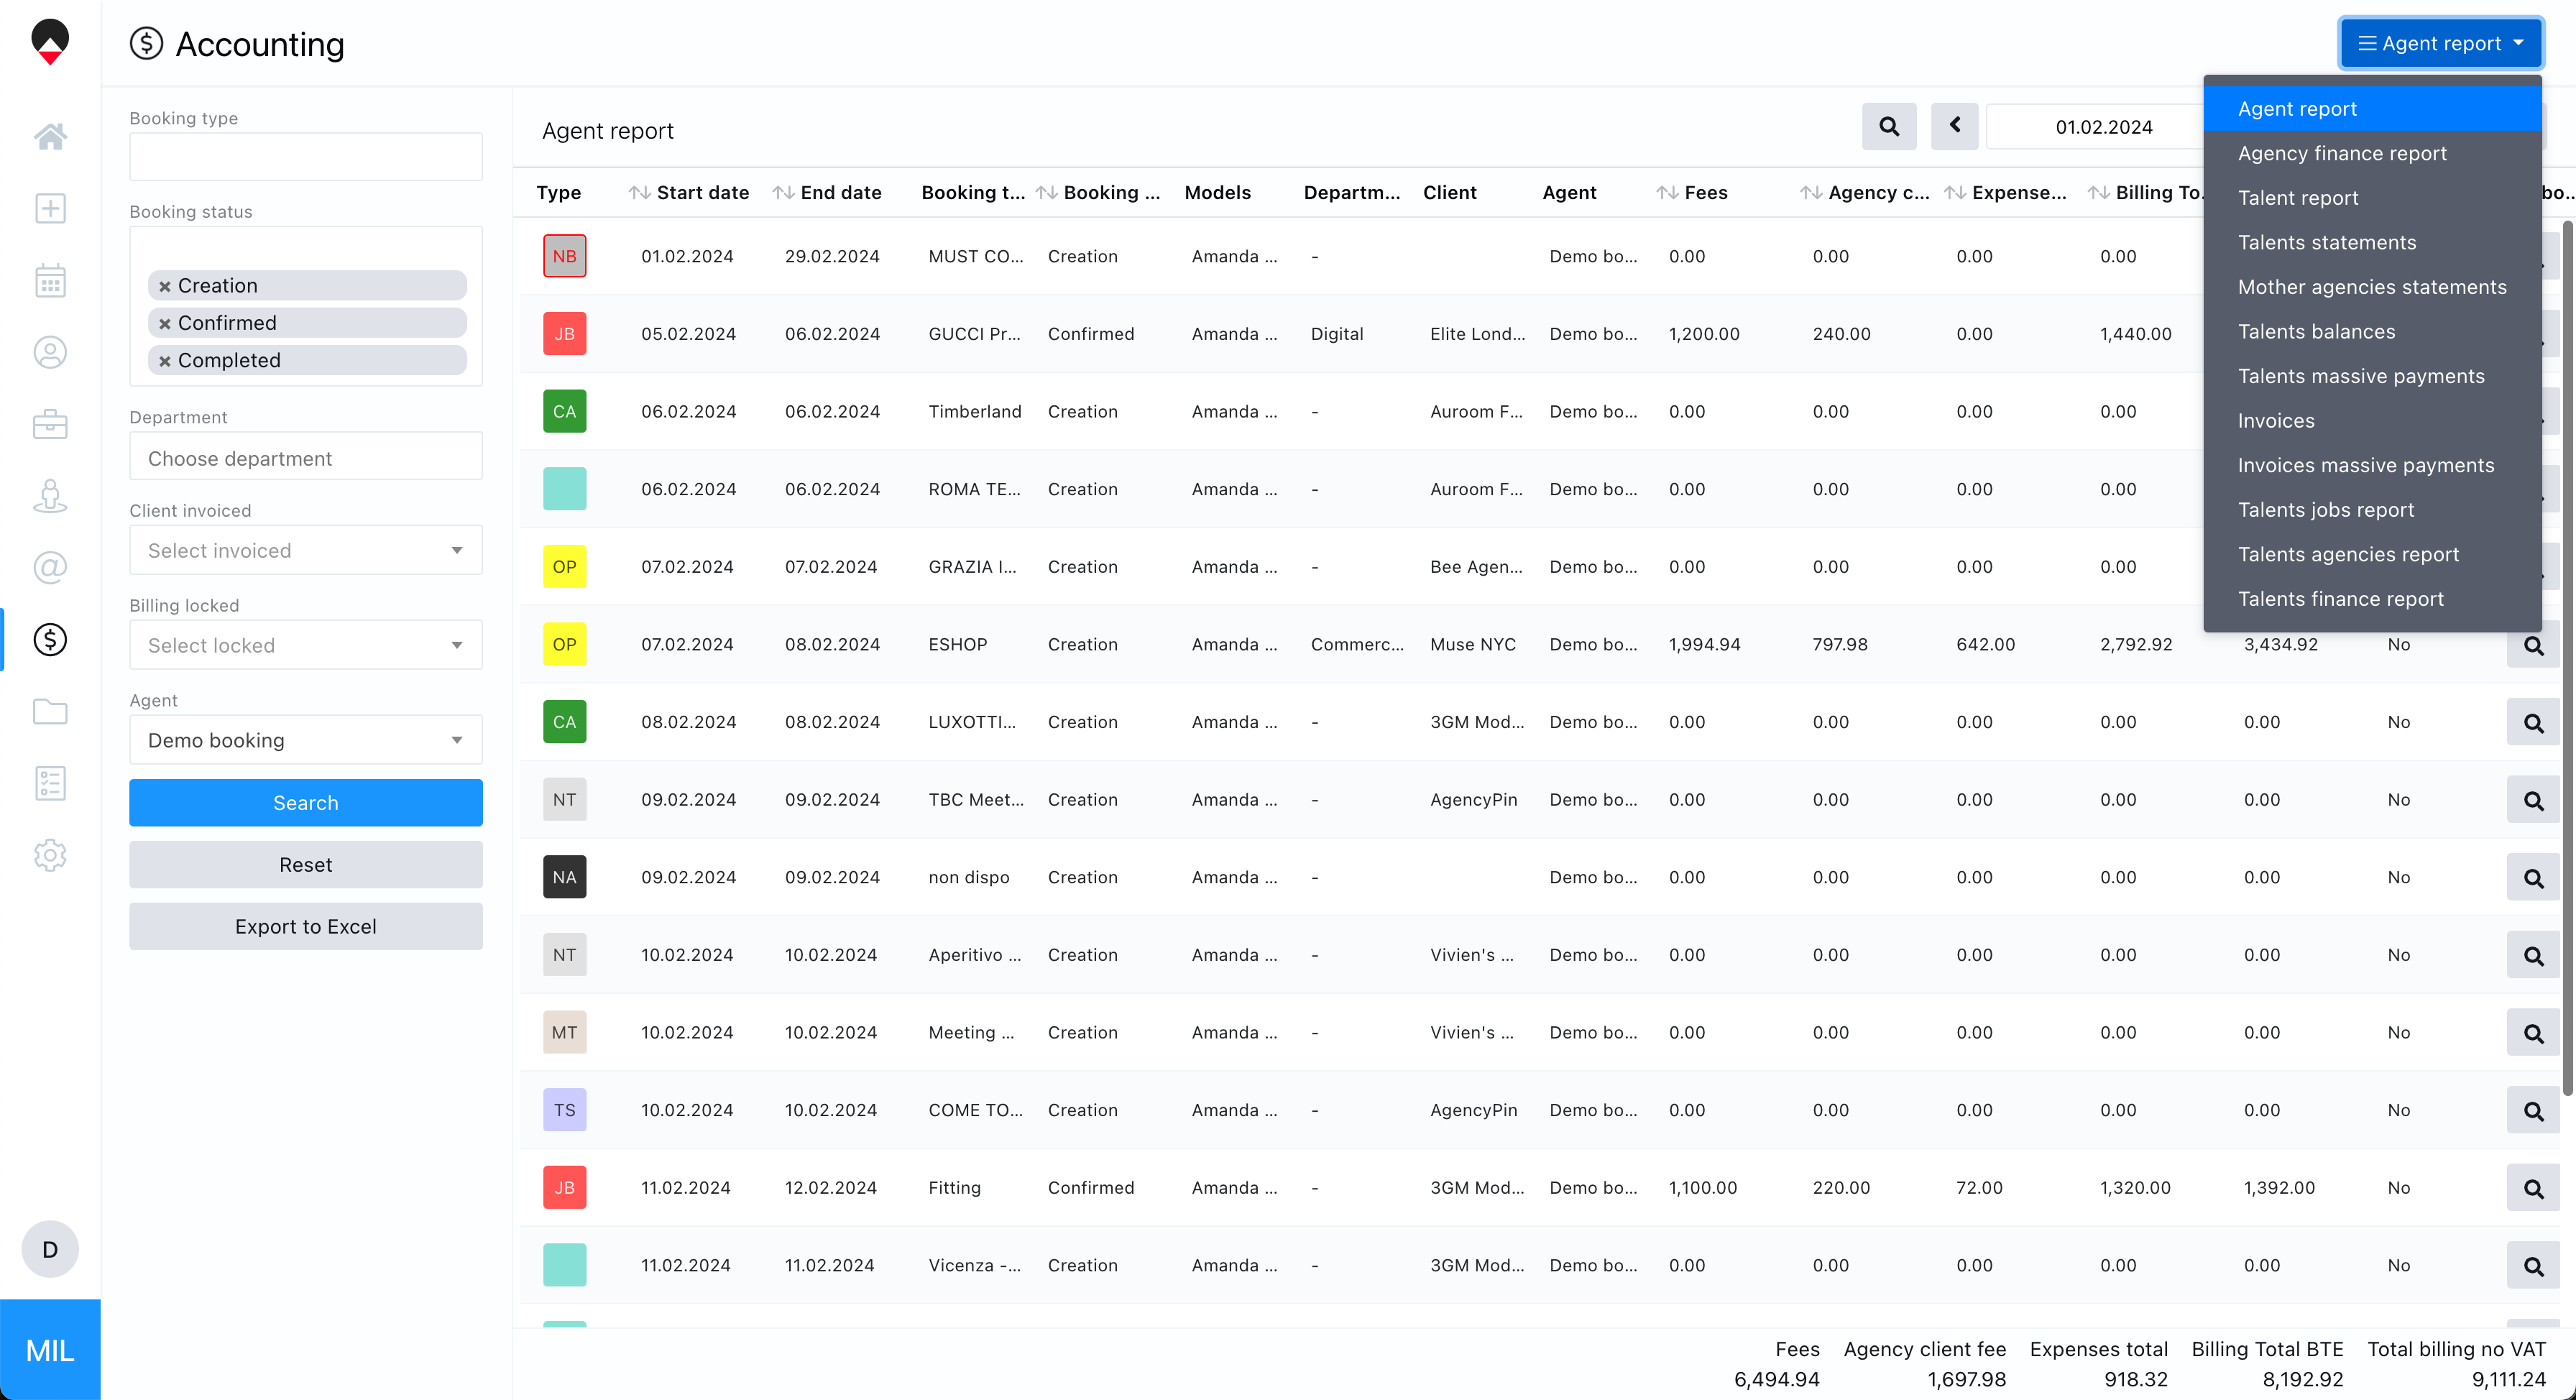Screen dimensions: 2576x1400
Task: Open details magnifier for Vicenza row
Action: point(2533,1266)
